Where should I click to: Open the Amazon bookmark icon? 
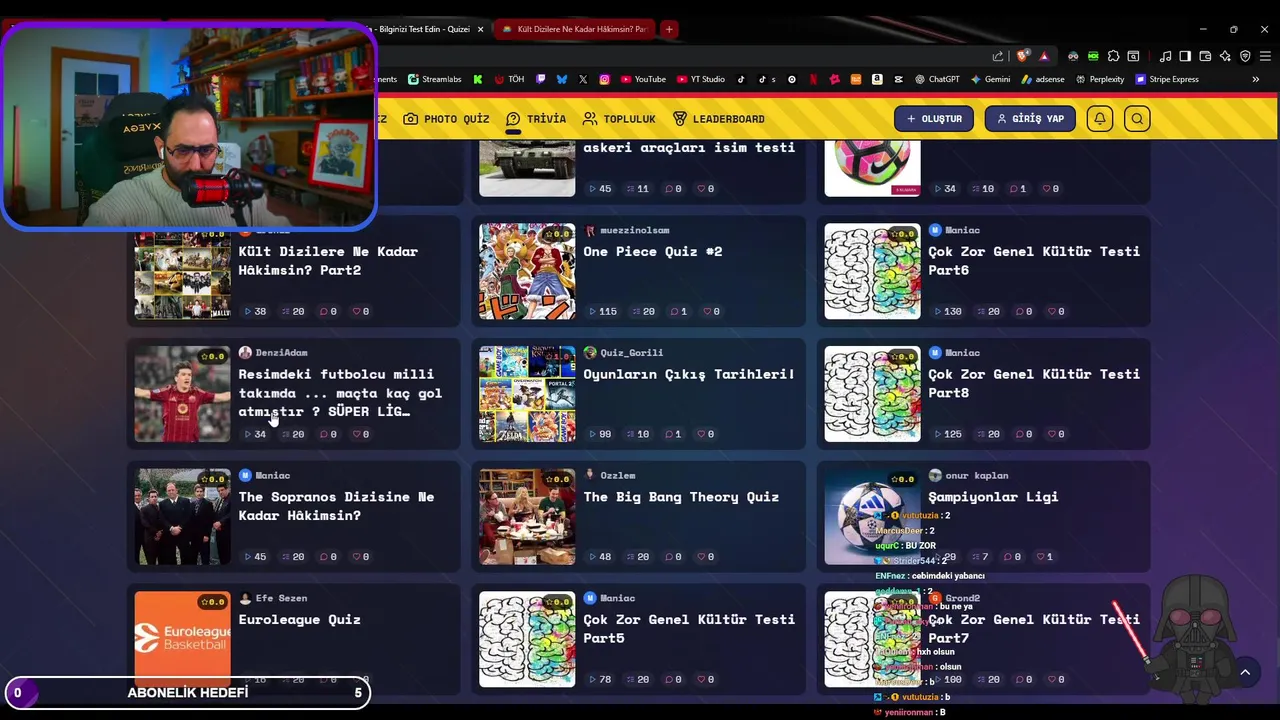pyautogui.click(x=877, y=79)
